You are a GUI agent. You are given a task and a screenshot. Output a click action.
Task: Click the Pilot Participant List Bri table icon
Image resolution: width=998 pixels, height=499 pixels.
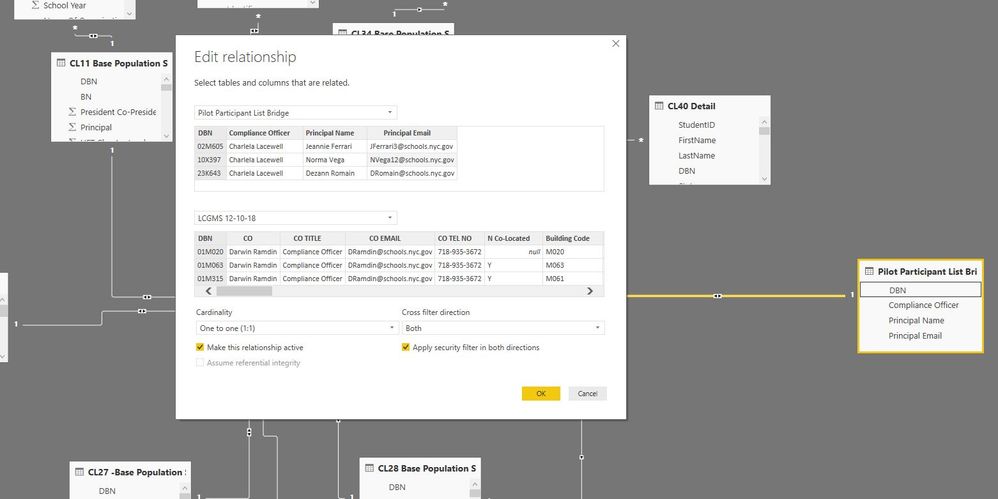click(869, 271)
